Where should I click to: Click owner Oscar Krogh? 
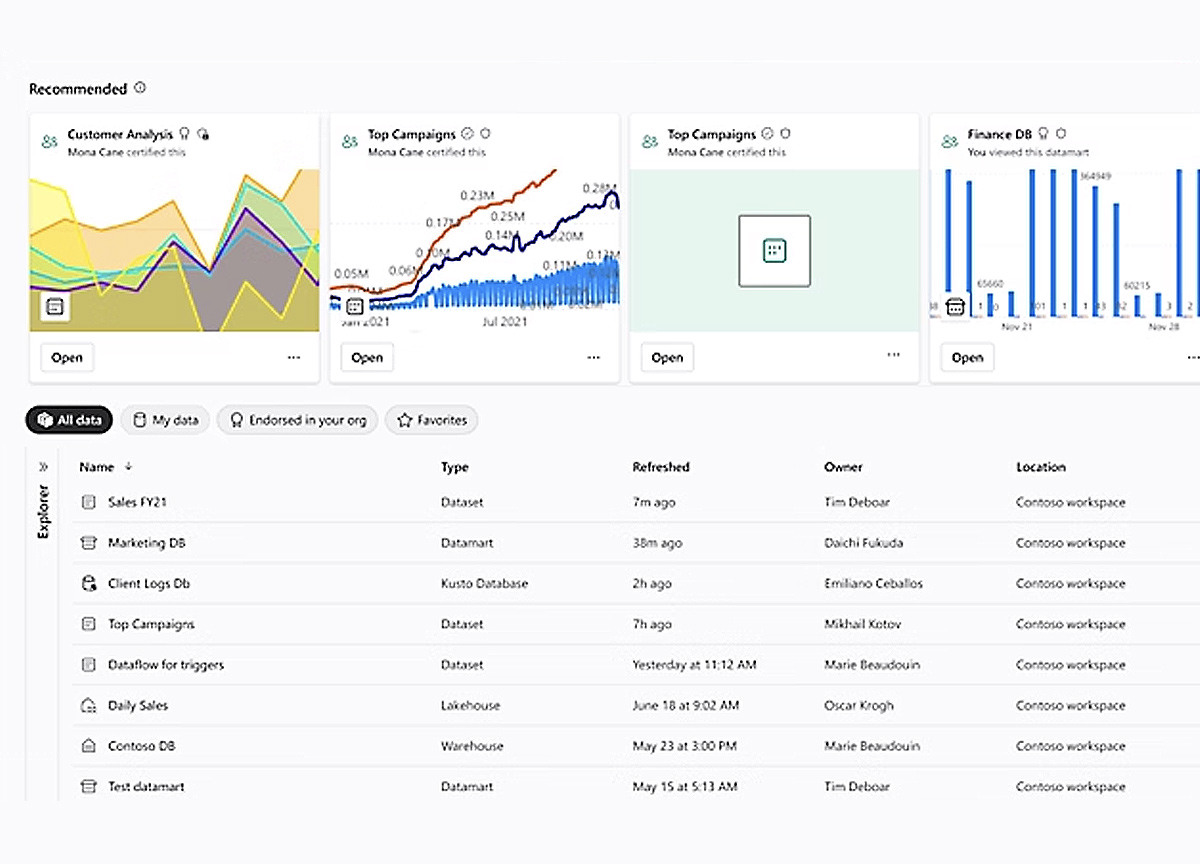click(859, 705)
